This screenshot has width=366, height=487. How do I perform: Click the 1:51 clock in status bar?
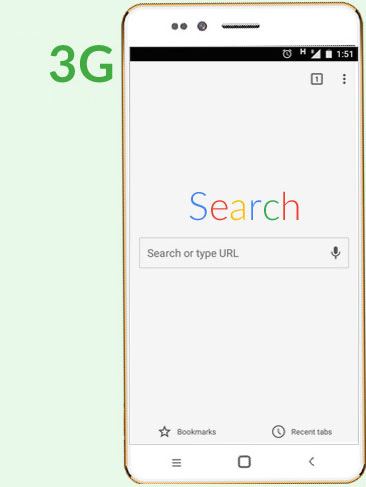pos(345,54)
